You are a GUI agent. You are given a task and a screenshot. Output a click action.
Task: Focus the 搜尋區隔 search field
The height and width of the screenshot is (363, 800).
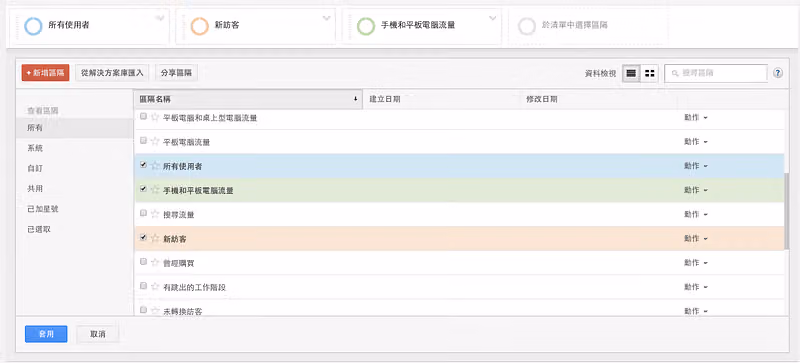[716, 73]
